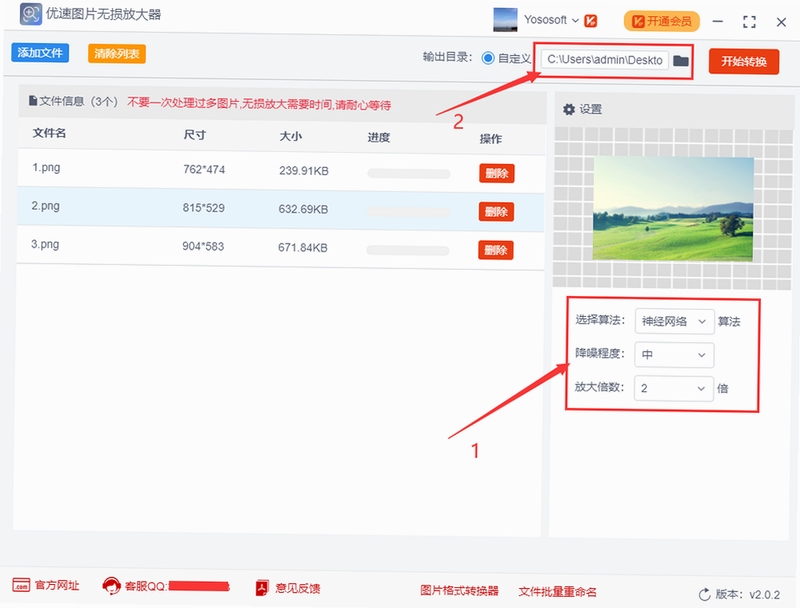Open the 文件批量重命名 link
800x608 pixels.
558,592
